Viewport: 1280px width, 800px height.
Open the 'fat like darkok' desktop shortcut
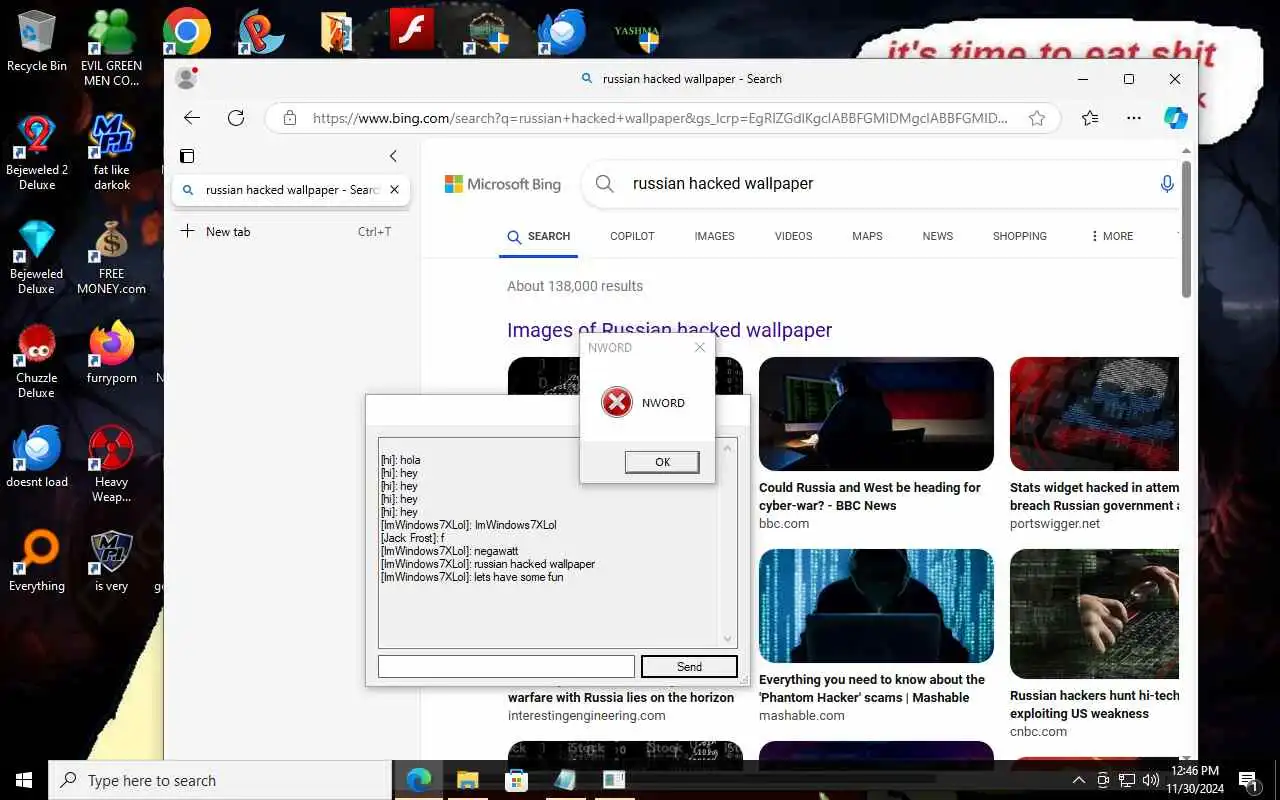point(112,152)
